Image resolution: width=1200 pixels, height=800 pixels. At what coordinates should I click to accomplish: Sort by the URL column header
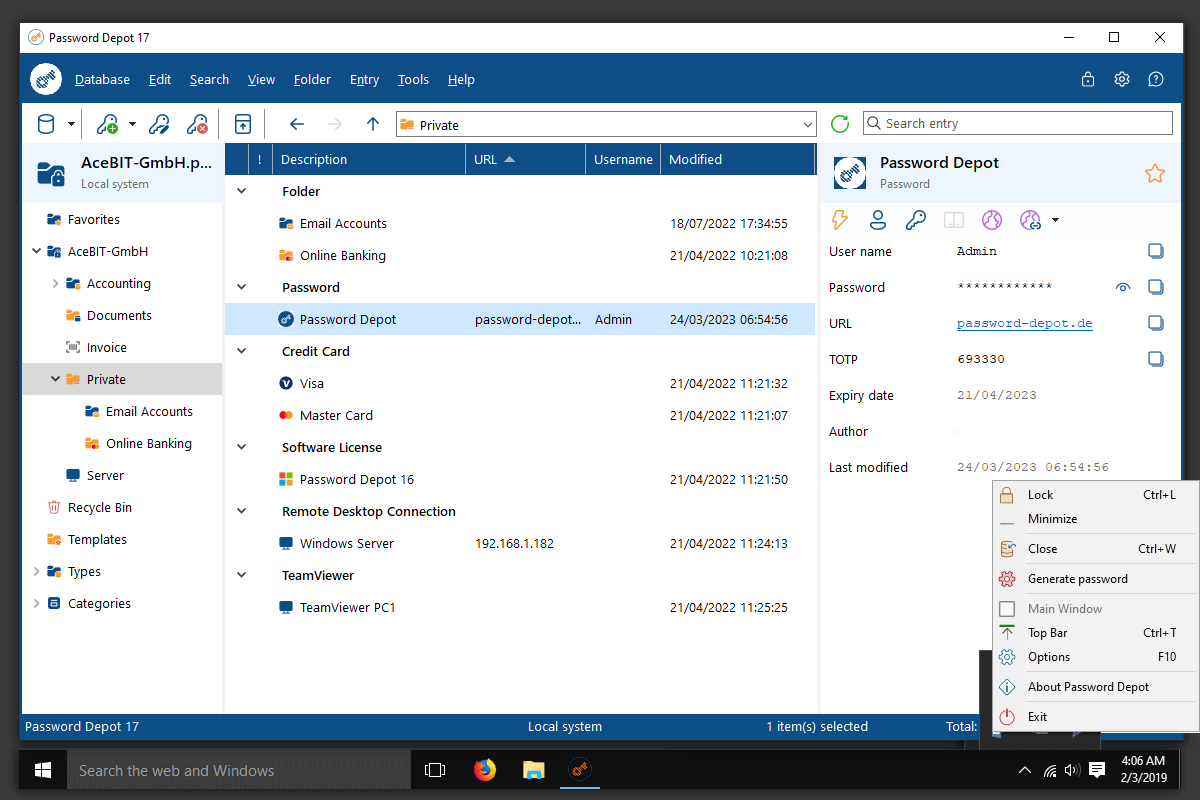[x=525, y=159]
